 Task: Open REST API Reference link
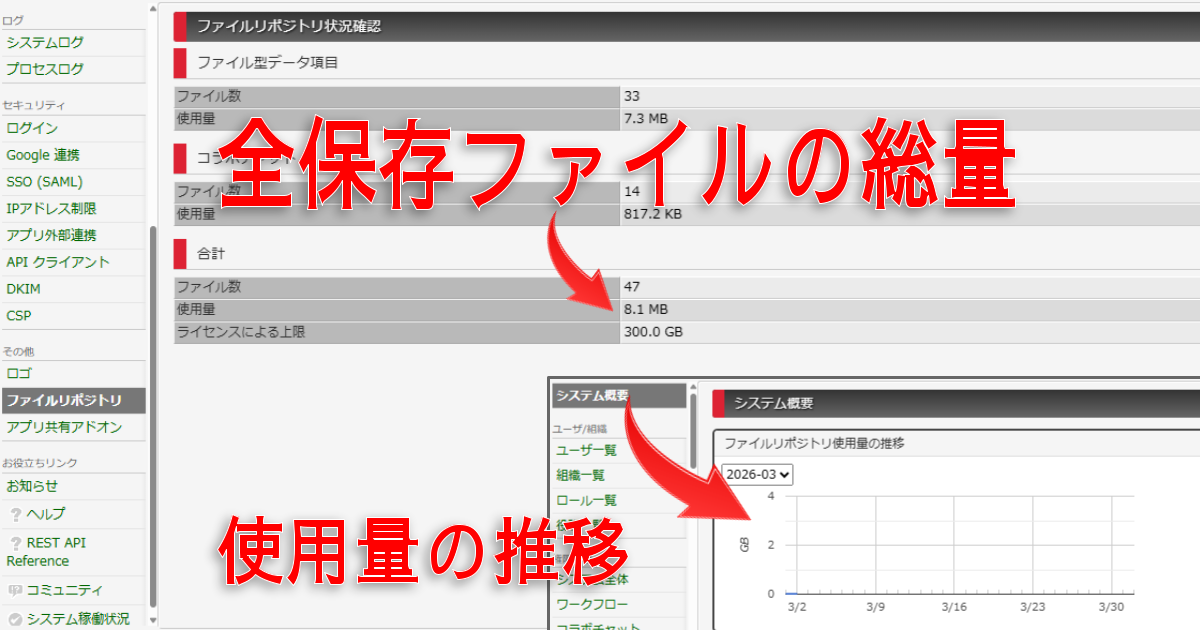[x=47, y=552]
